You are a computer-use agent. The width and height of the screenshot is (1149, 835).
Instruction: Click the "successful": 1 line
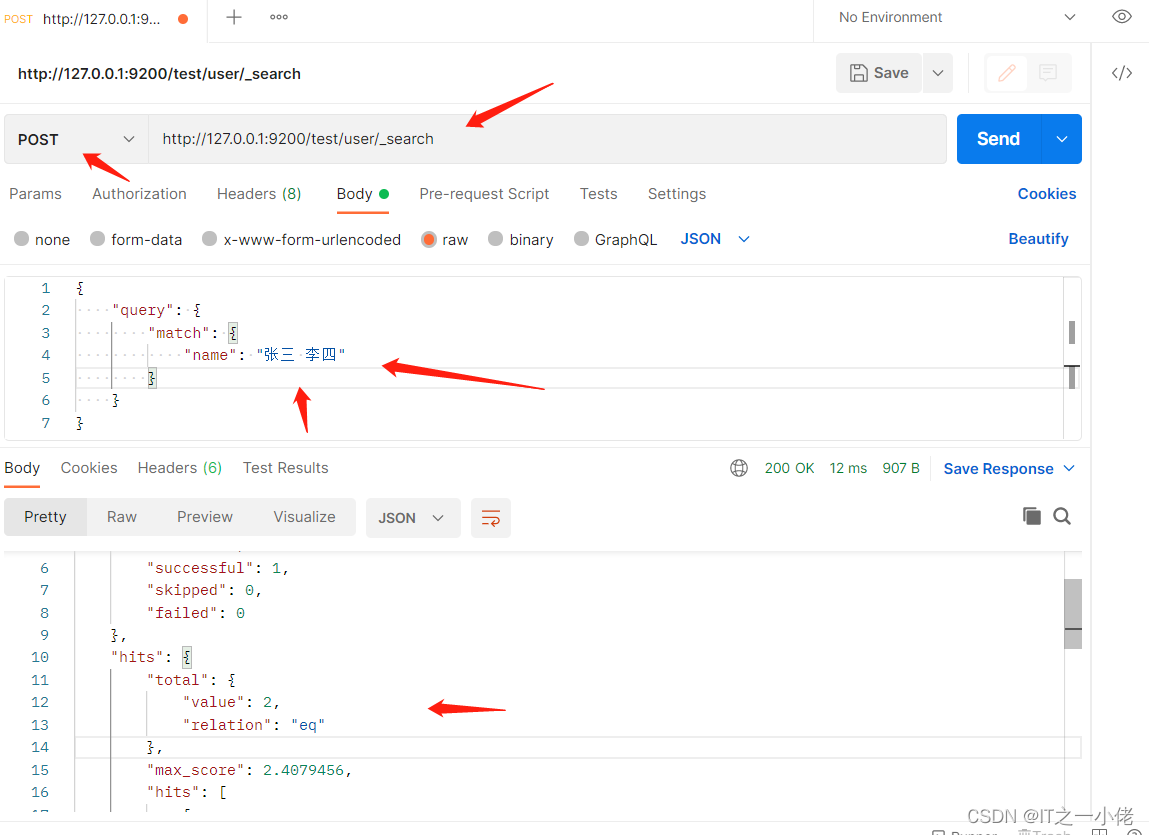[x=218, y=567]
